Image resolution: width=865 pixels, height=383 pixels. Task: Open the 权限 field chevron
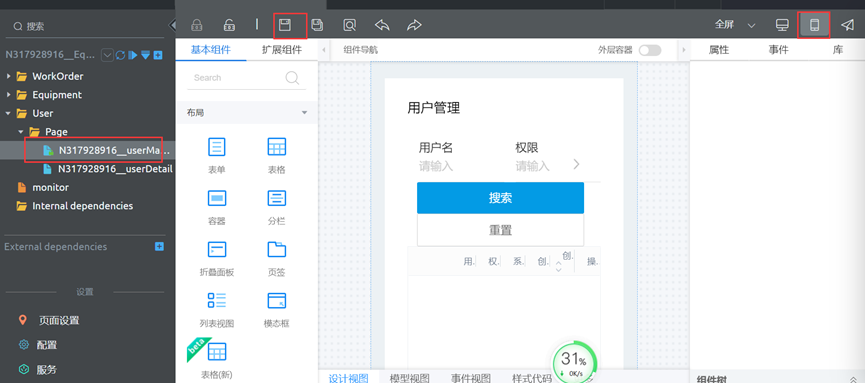click(576, 164)
